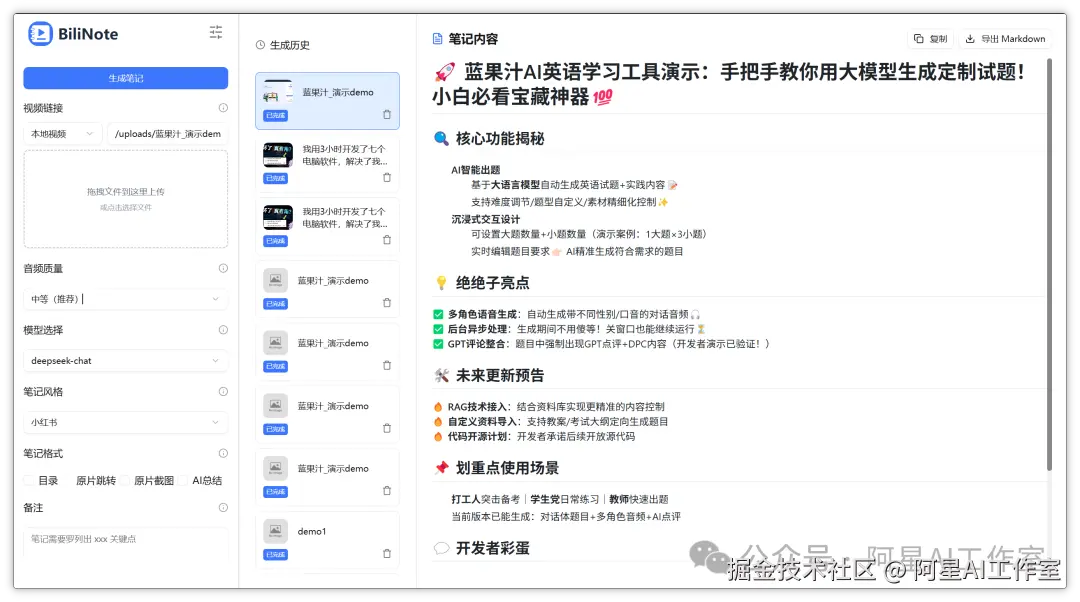Screen dimensions: 1080x602
Task: Open the deepseek-chat model dropdown
Action: [125, 360]
